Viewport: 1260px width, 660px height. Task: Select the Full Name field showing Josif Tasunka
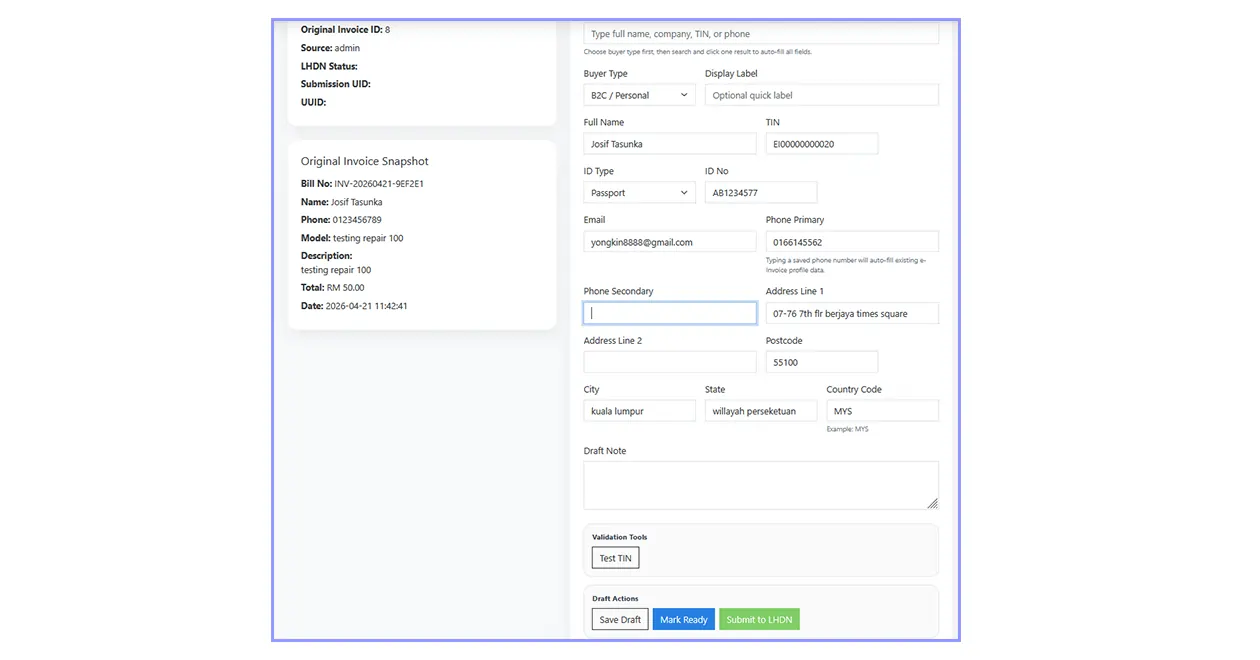[669, 143]
